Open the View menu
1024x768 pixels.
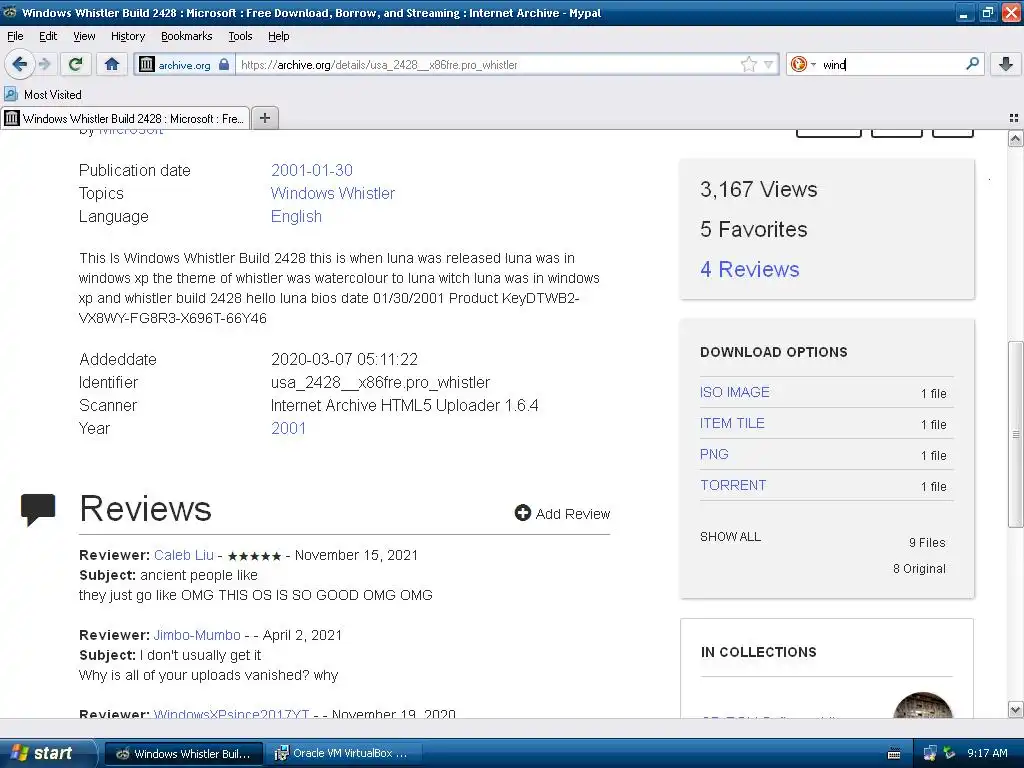pos(84,36)
